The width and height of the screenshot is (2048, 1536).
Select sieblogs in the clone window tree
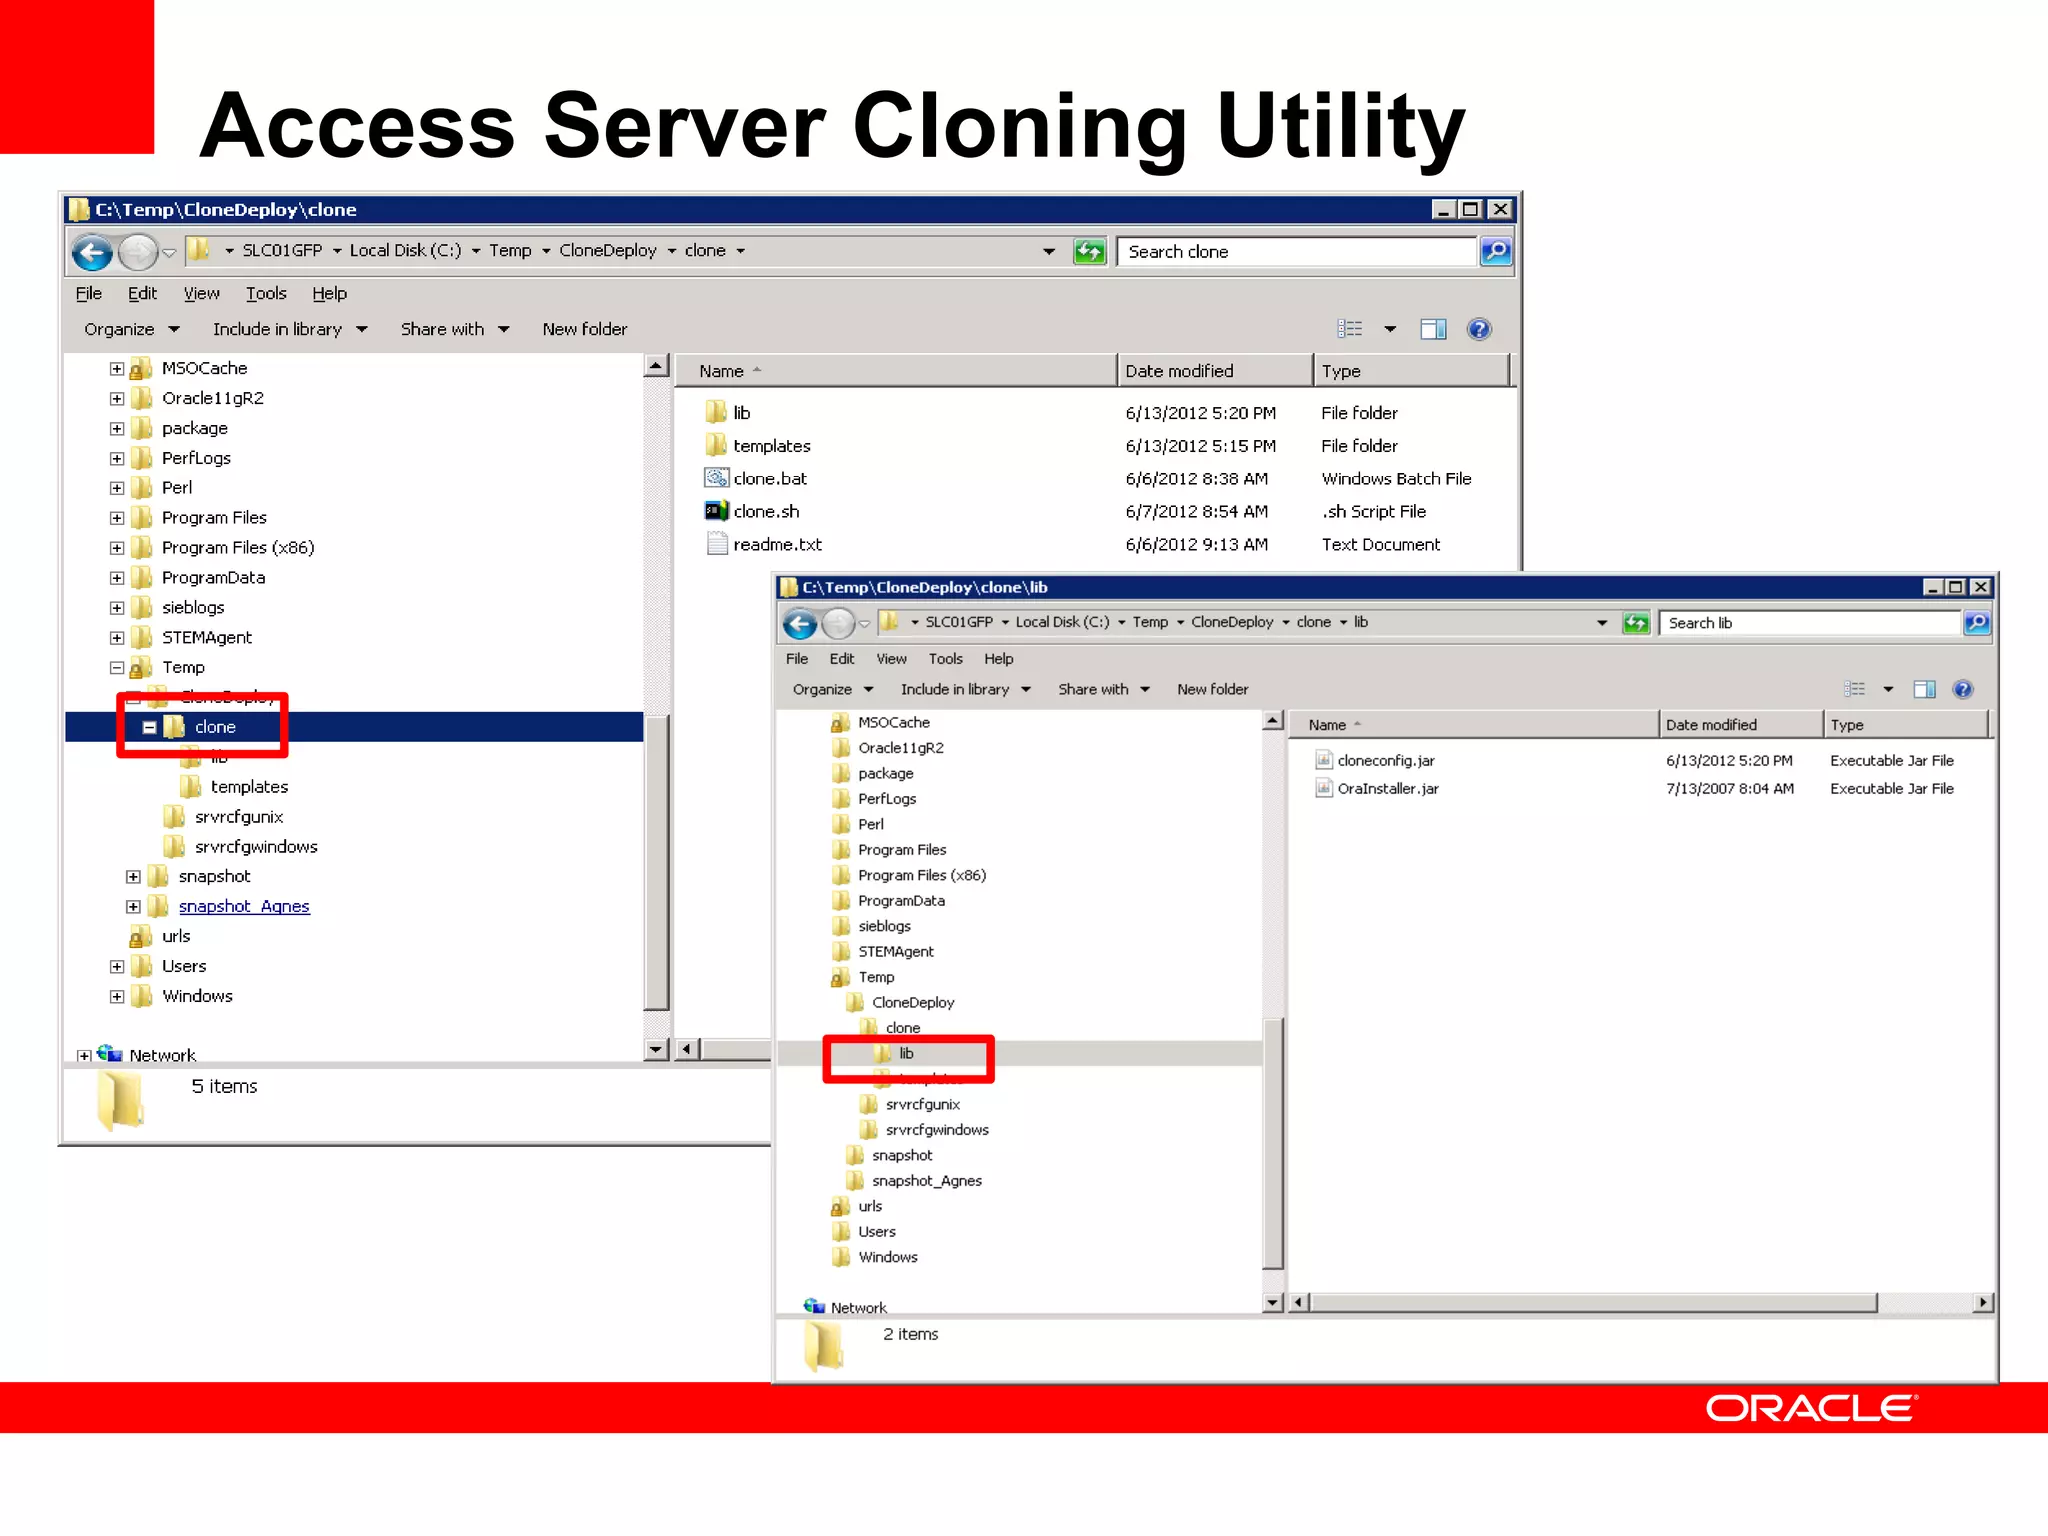pos(193,608)
